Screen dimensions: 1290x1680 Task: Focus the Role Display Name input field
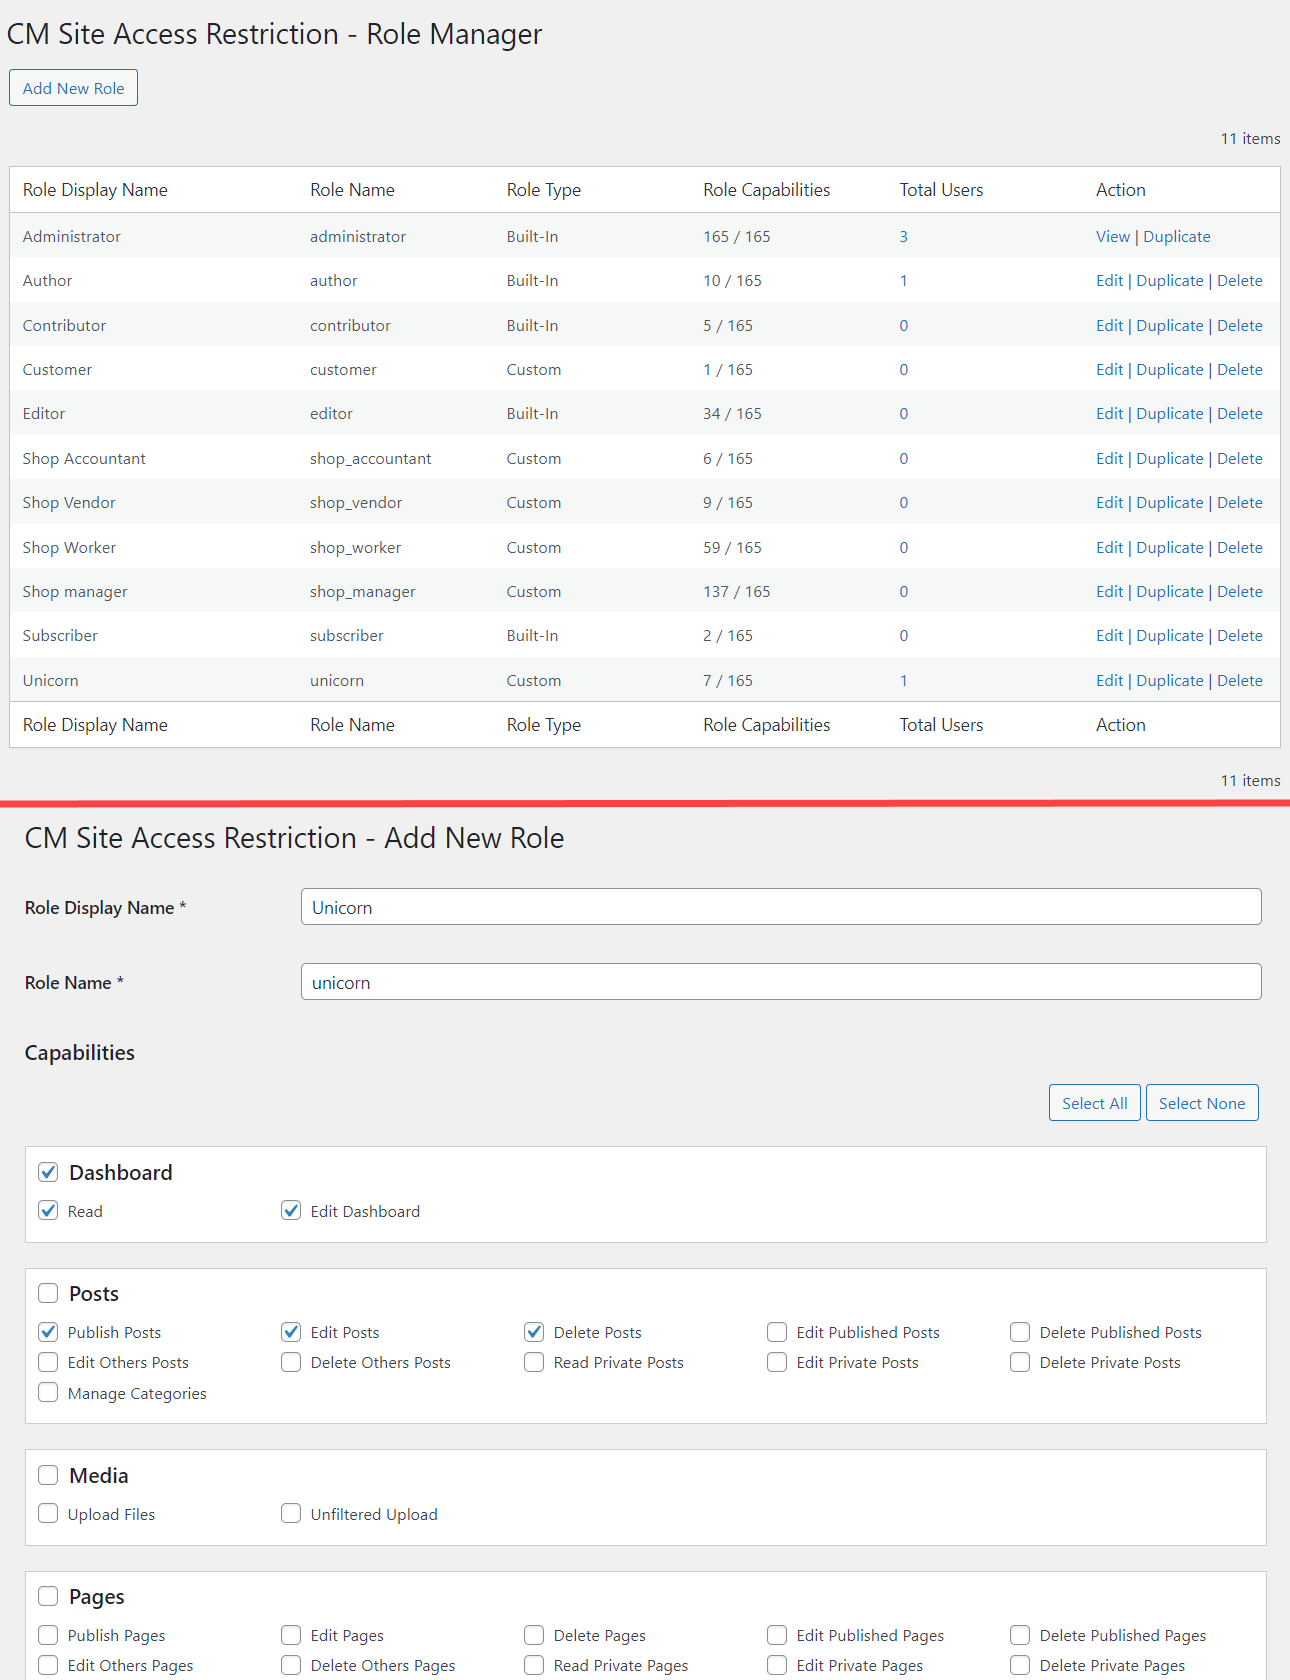coord(780,907)
